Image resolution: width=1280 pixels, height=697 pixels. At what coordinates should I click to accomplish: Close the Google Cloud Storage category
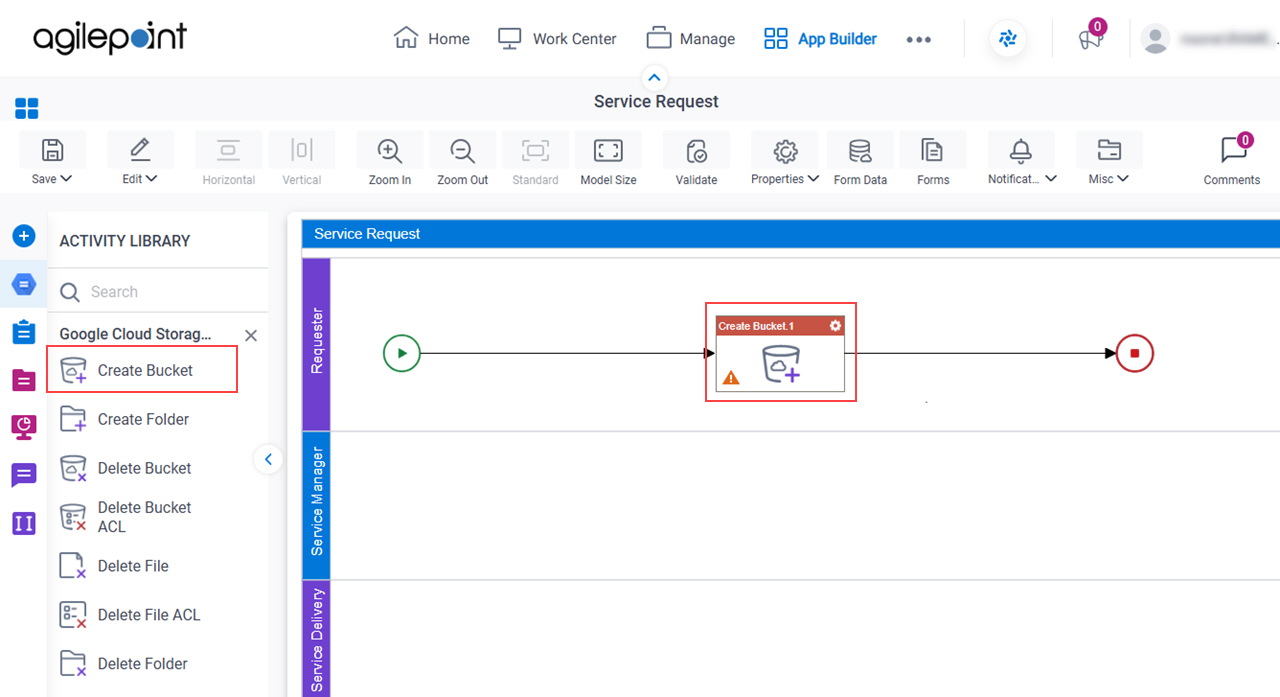(251, 335)
